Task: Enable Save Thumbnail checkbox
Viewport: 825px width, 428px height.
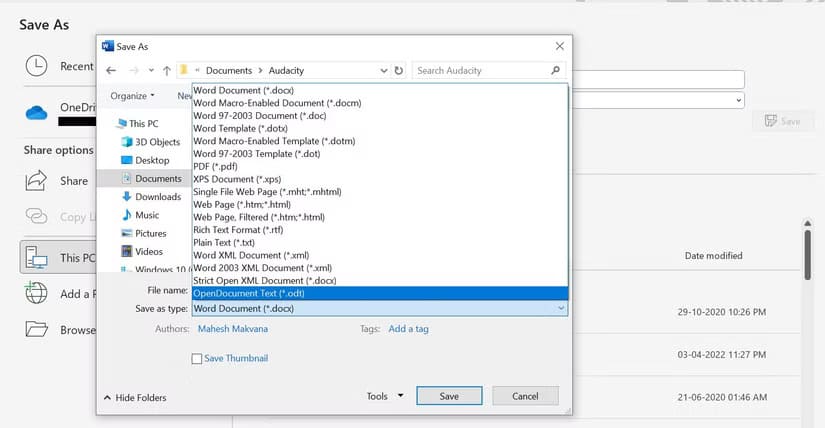Action: pos(197,359)
